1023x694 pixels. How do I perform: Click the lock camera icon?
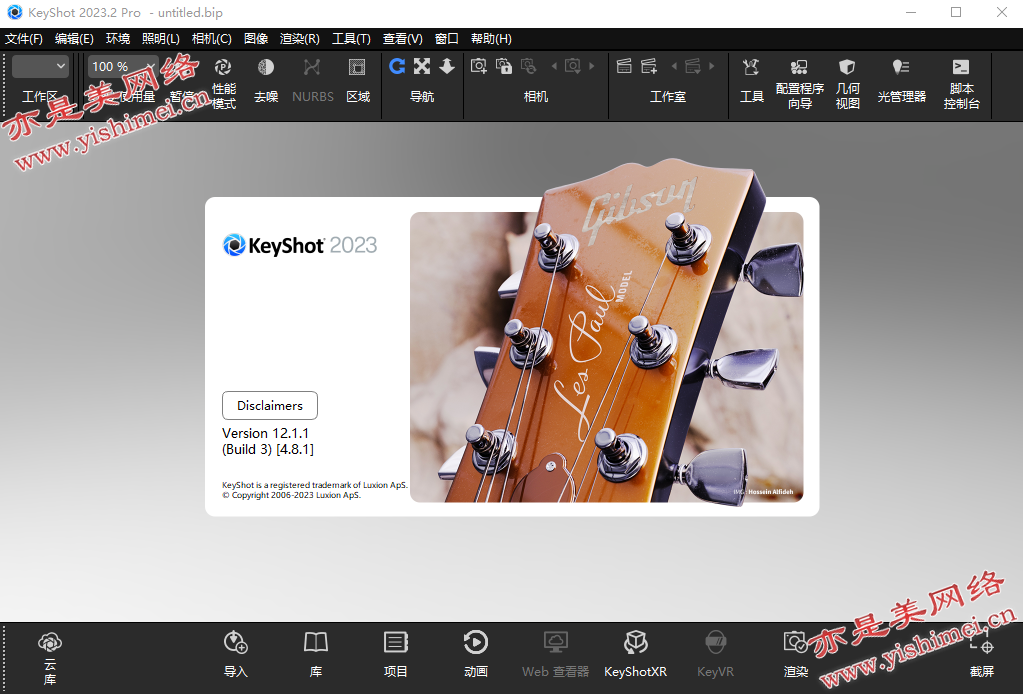click(504, 66)
